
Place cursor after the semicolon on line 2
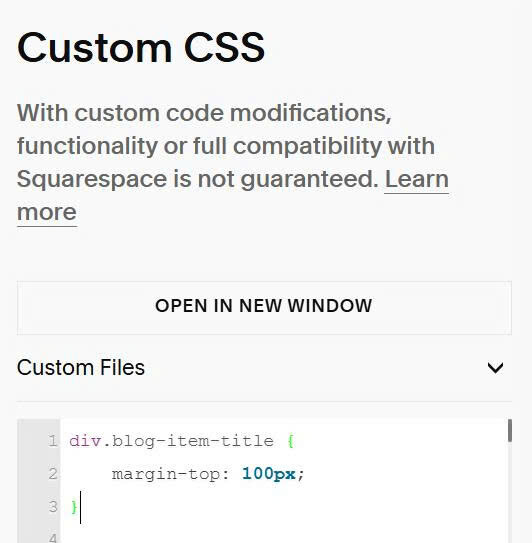[x=305, y=474]
